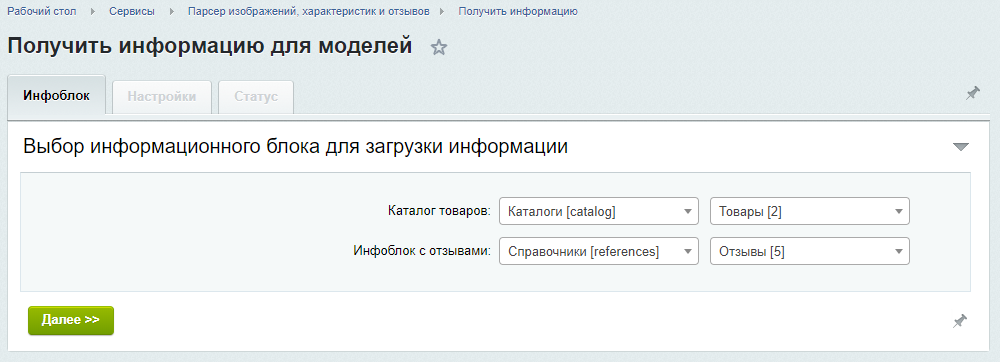Switch to the Инфоблок tab

coord(56,96)
